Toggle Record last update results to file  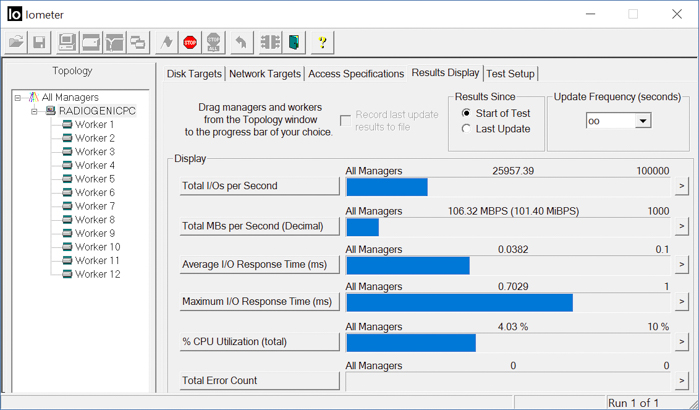[346, 120]
